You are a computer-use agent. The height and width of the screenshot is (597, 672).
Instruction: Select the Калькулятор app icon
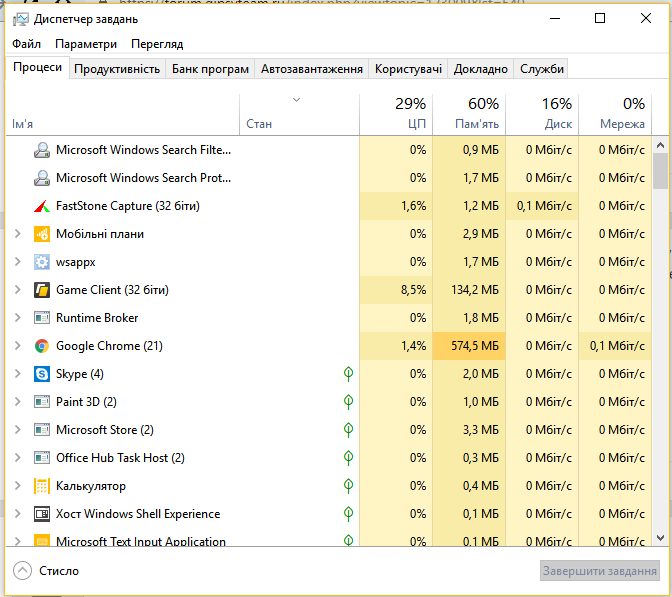point(42,486)
